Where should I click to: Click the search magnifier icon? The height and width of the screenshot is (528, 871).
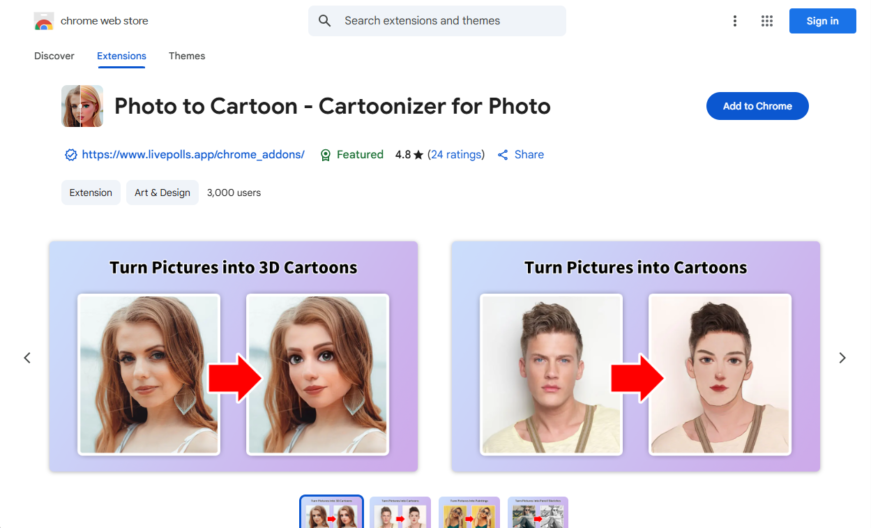(x=324, y=21)
